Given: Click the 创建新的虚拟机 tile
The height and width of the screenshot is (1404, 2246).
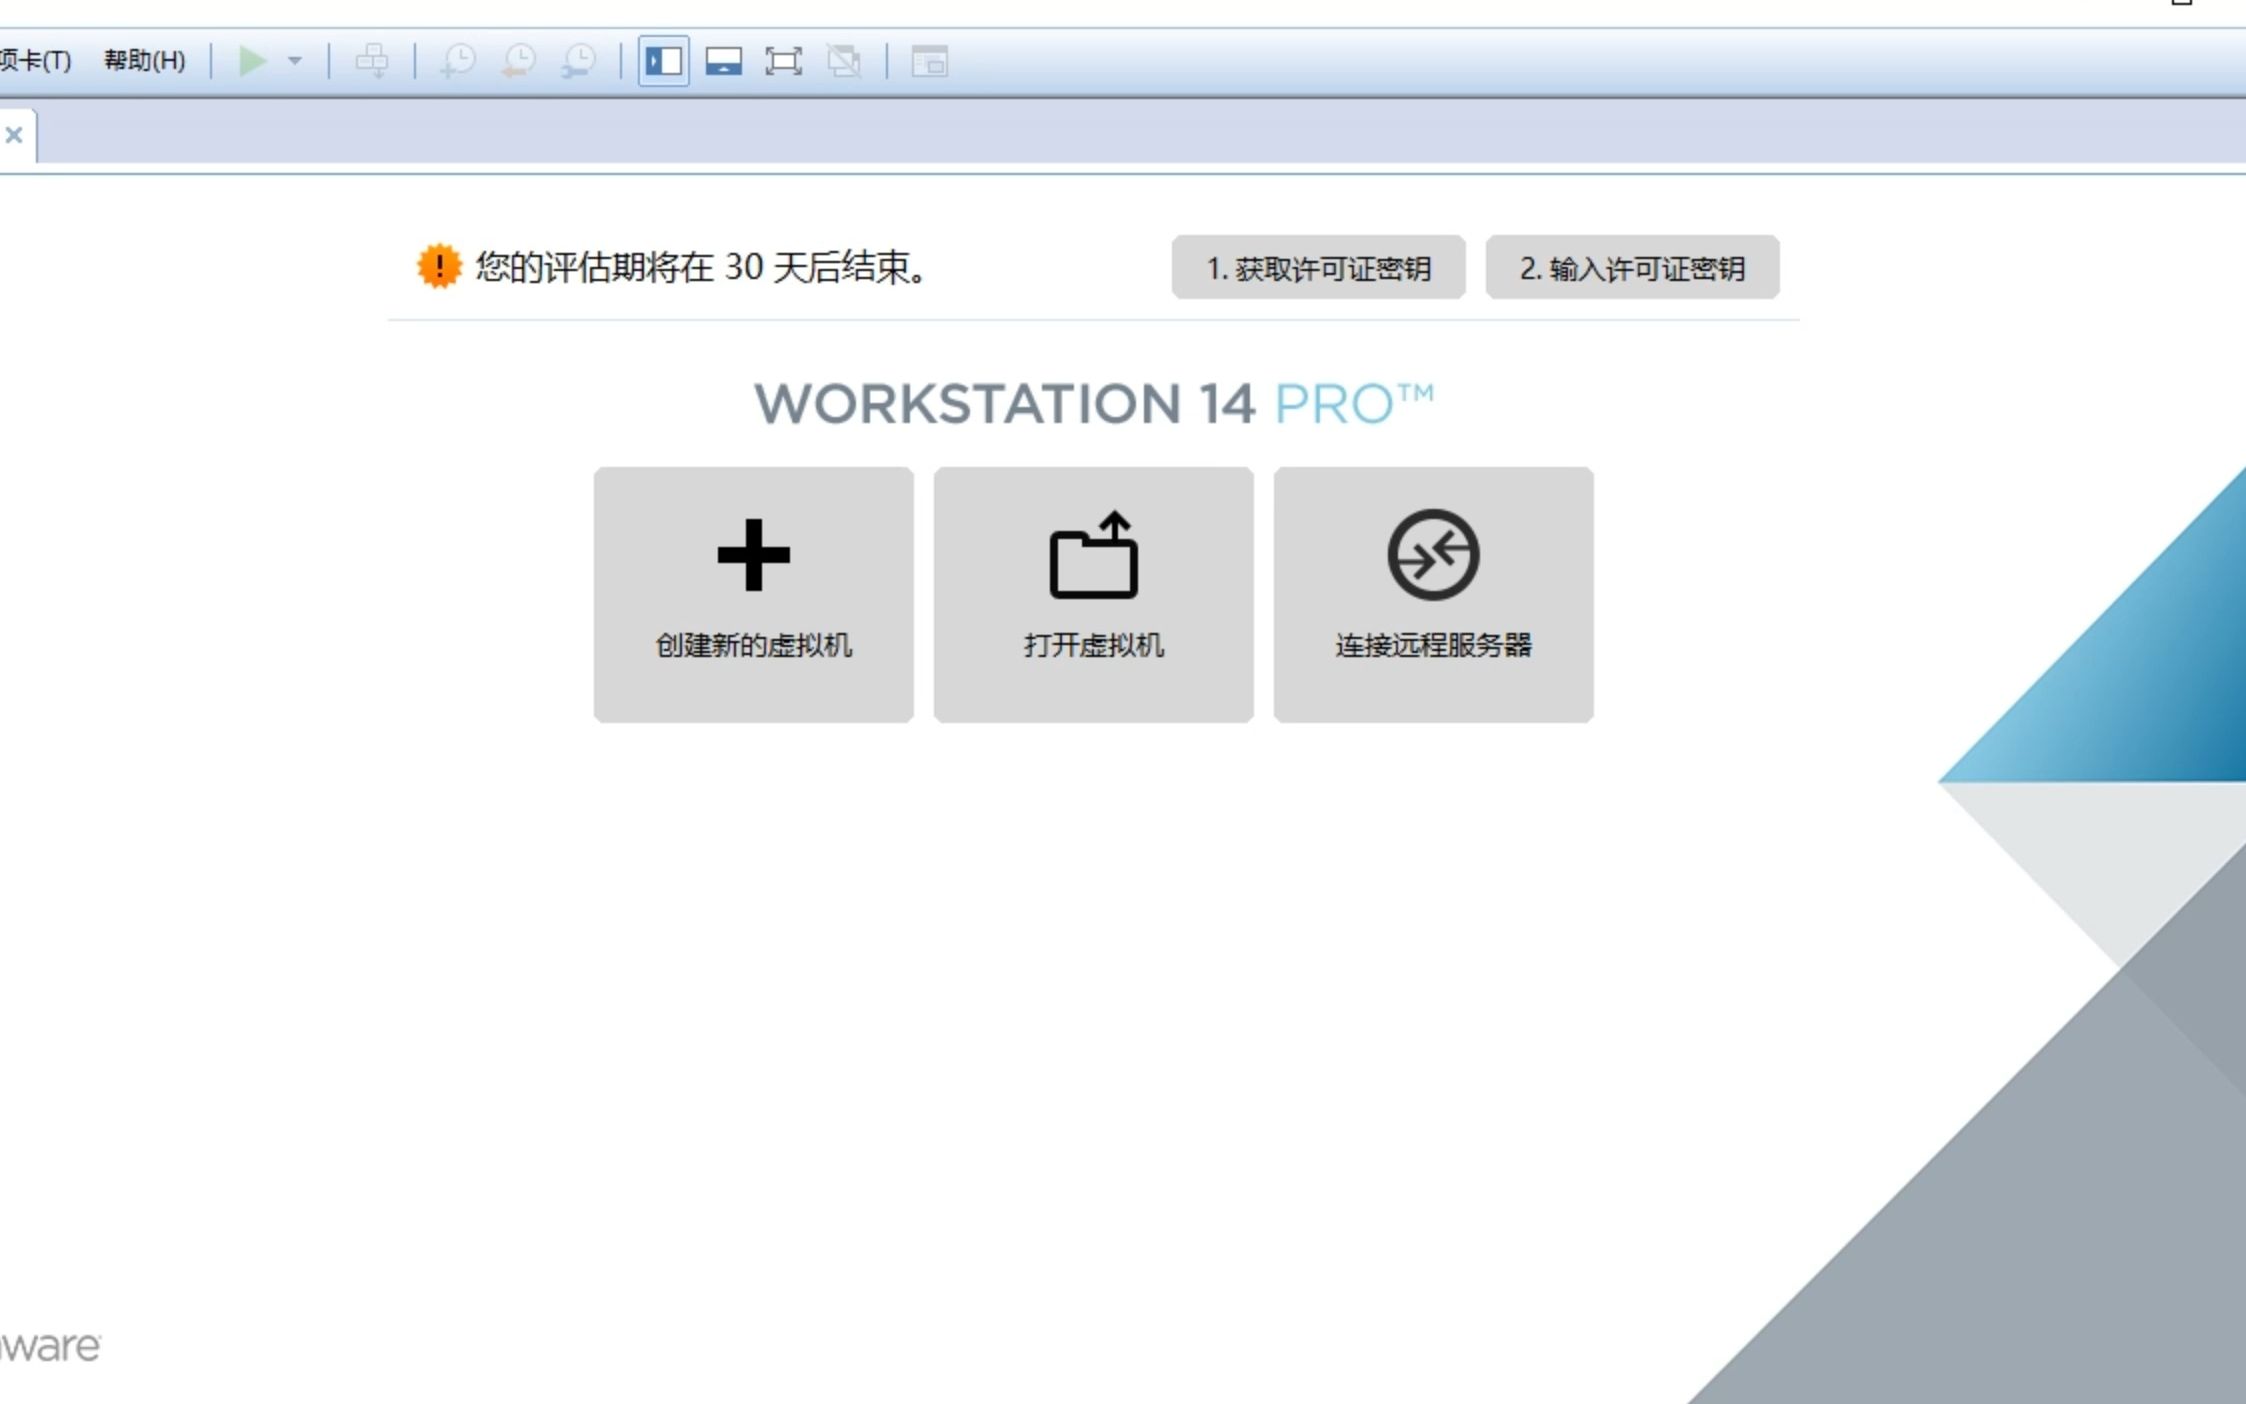Looking at the screenshot, I should coord(754,595).
